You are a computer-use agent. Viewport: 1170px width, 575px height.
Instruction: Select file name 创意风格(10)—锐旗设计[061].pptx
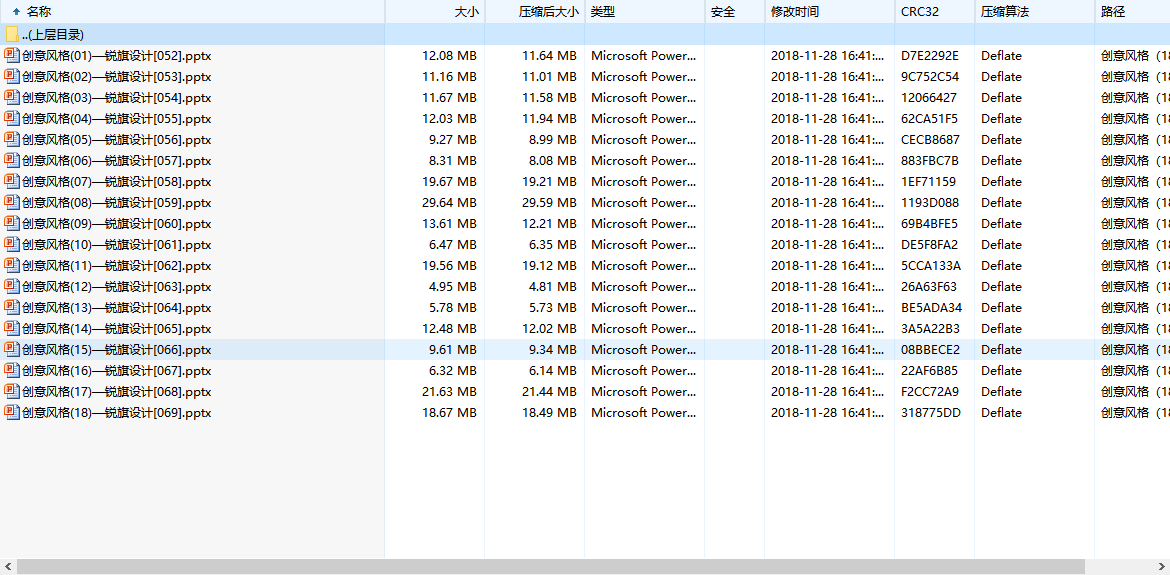[116, 244]
